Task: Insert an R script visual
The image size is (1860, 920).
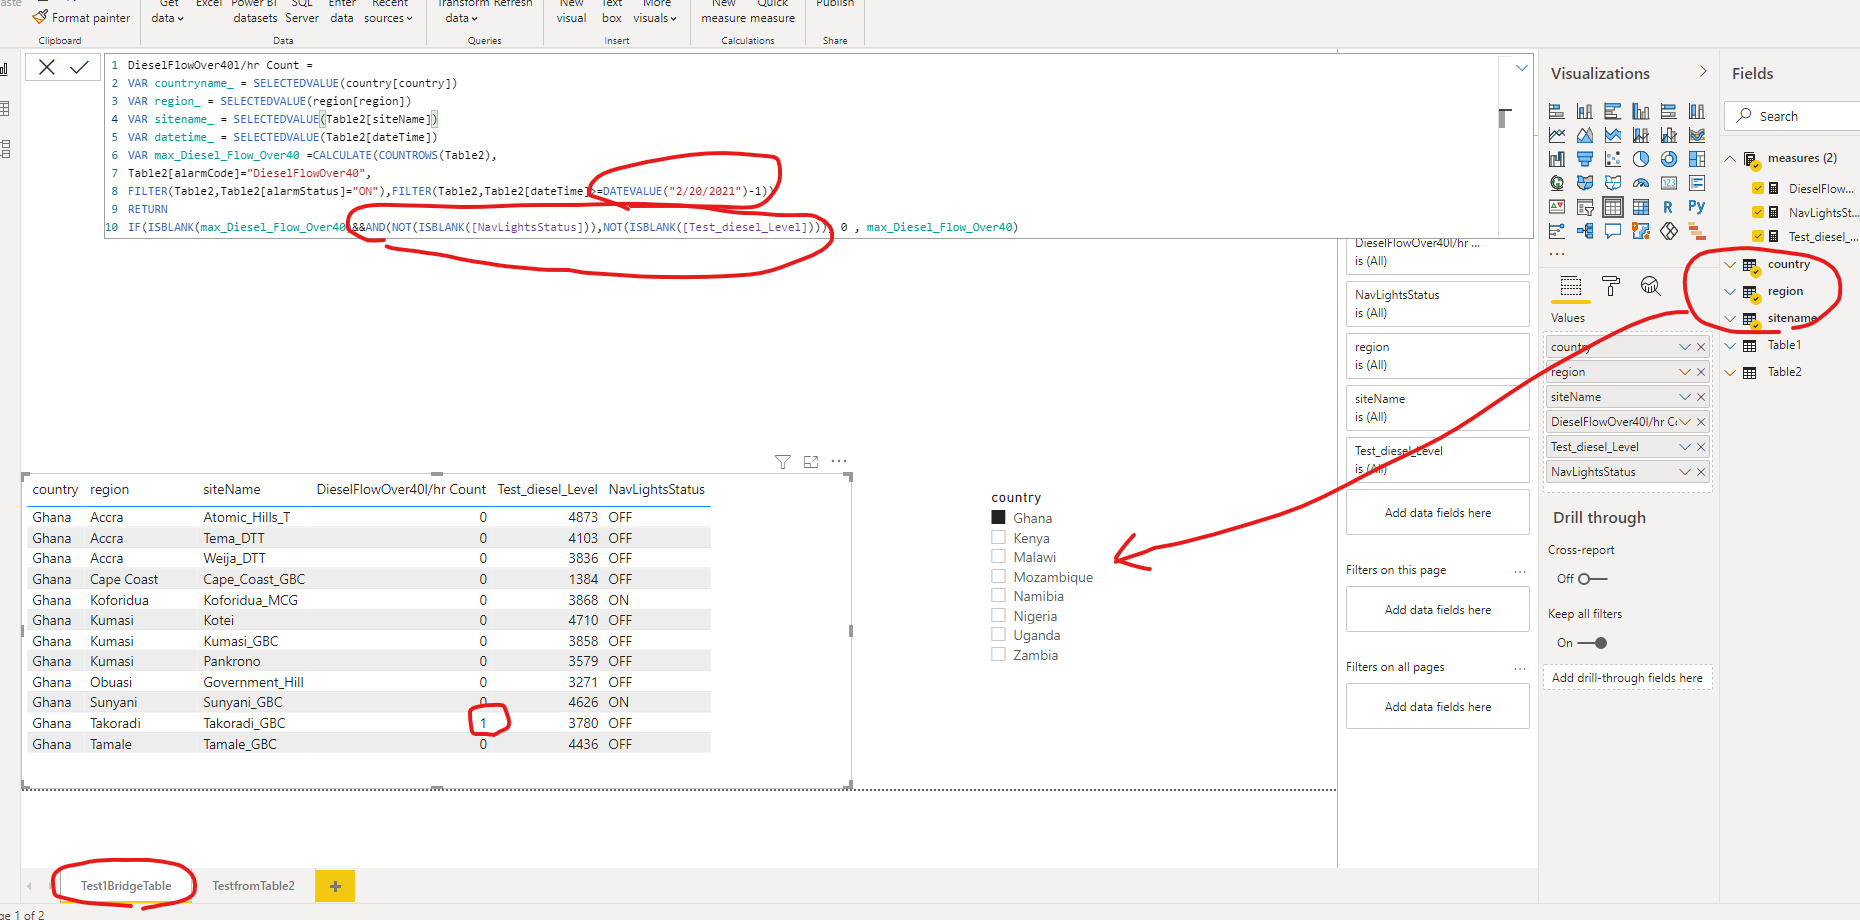Action: 1668,207
